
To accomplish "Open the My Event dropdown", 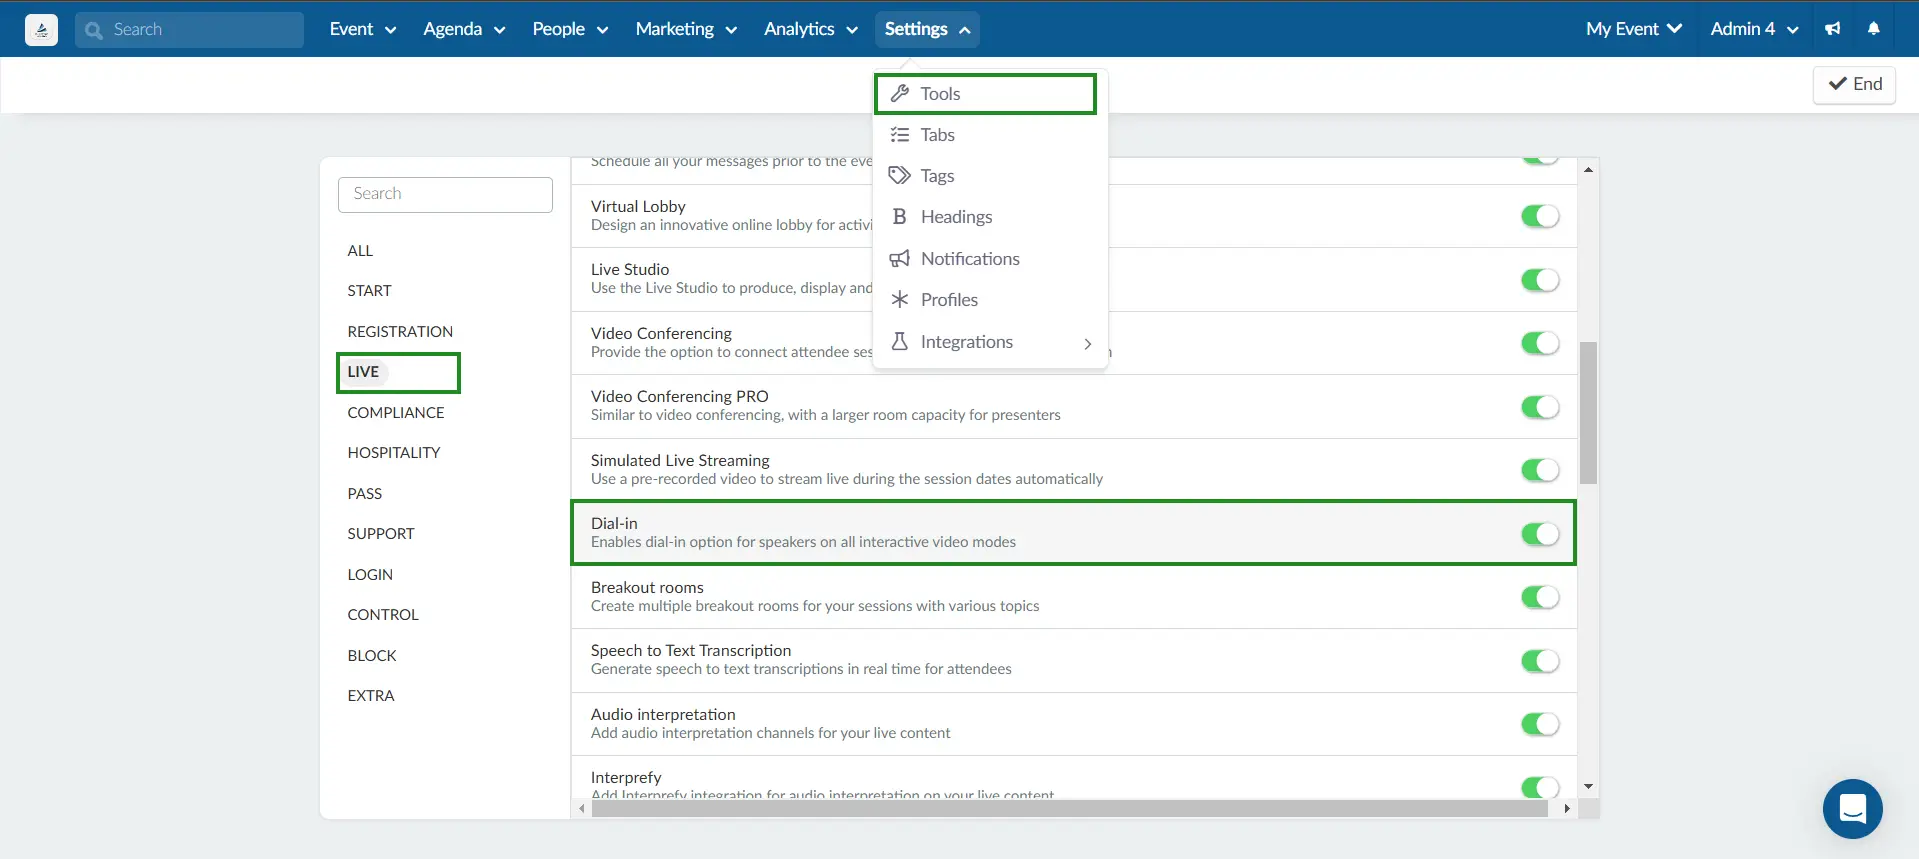I will pyautogui.click(x=1634, y=29).
